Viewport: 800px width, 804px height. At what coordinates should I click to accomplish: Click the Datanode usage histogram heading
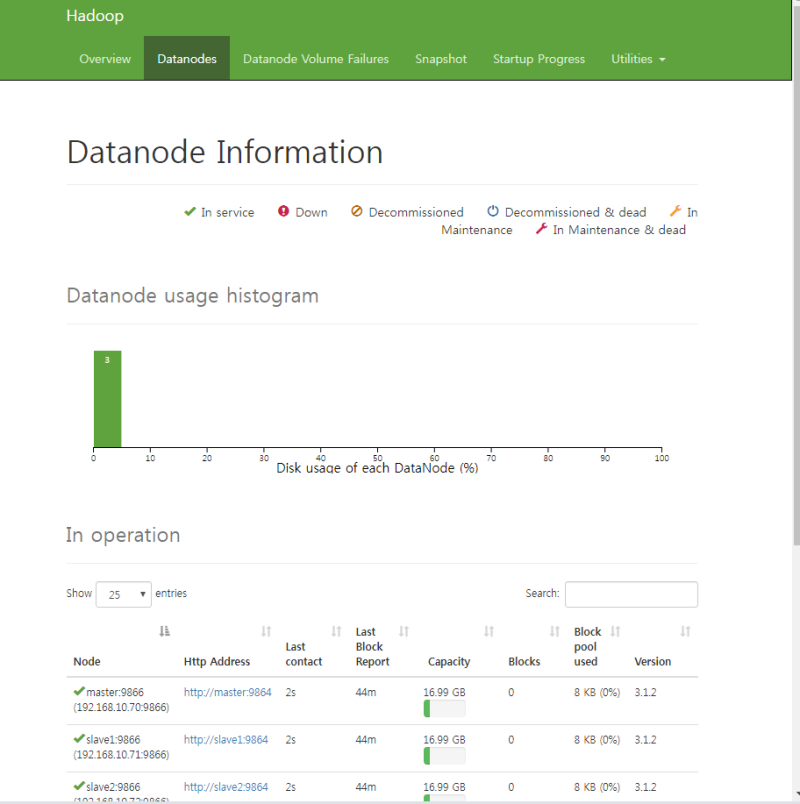[x=192, y=296]
